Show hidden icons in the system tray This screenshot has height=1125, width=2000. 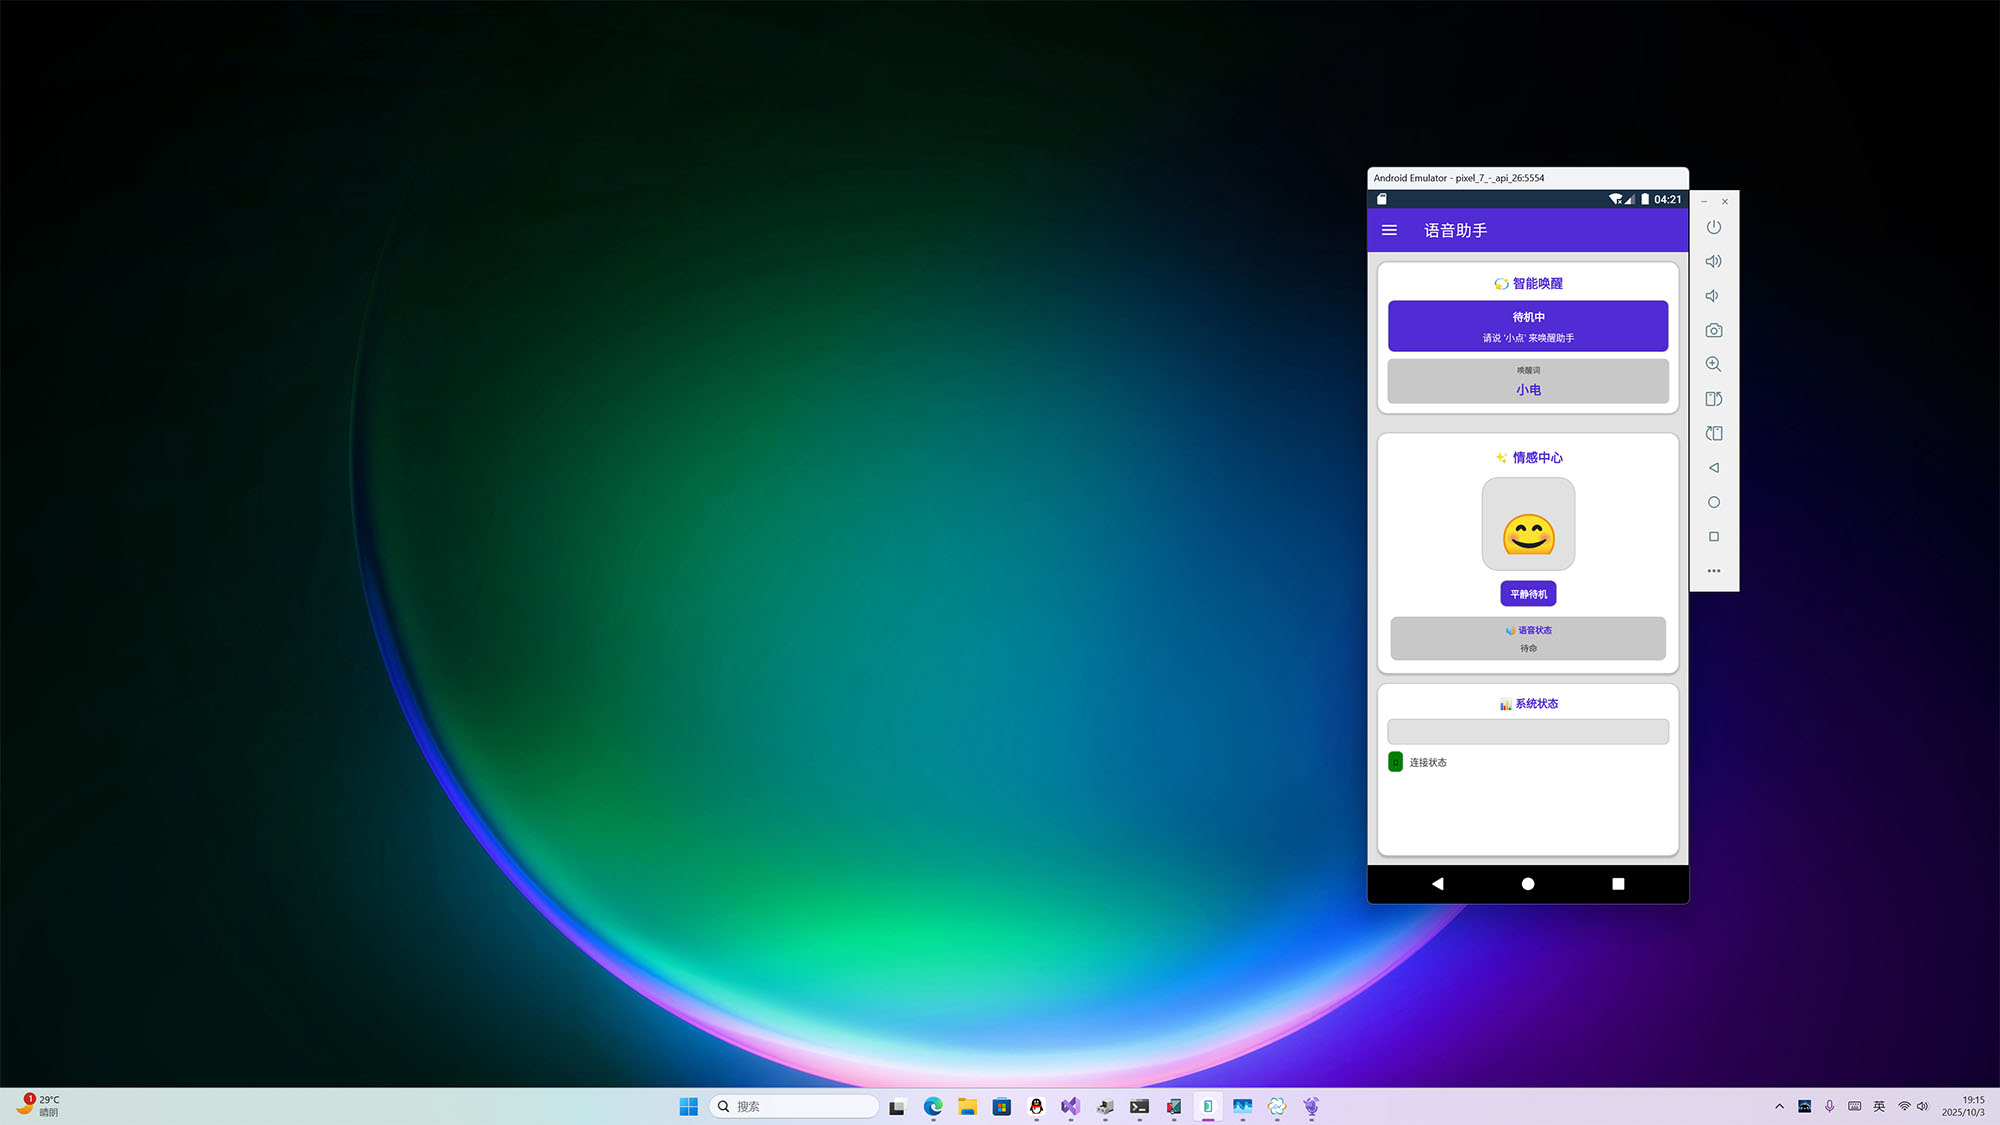(1779, 1106)
